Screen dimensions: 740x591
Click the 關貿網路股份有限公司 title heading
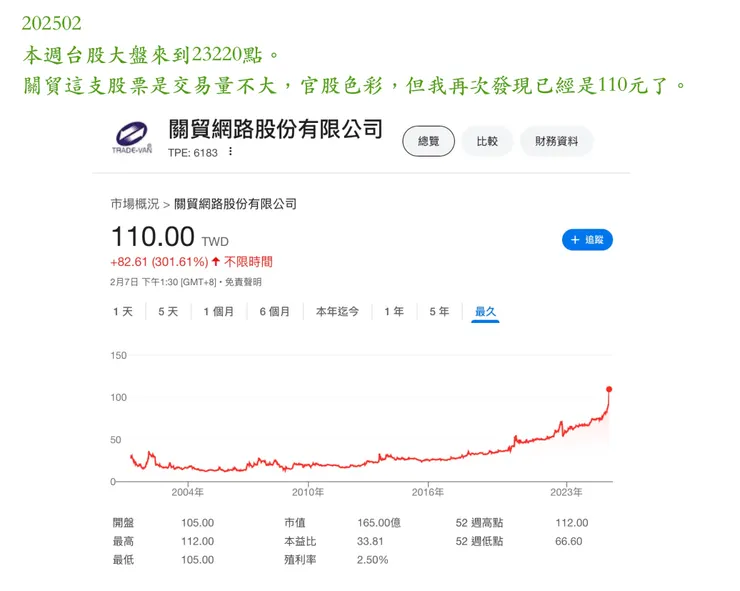(276, 129)
